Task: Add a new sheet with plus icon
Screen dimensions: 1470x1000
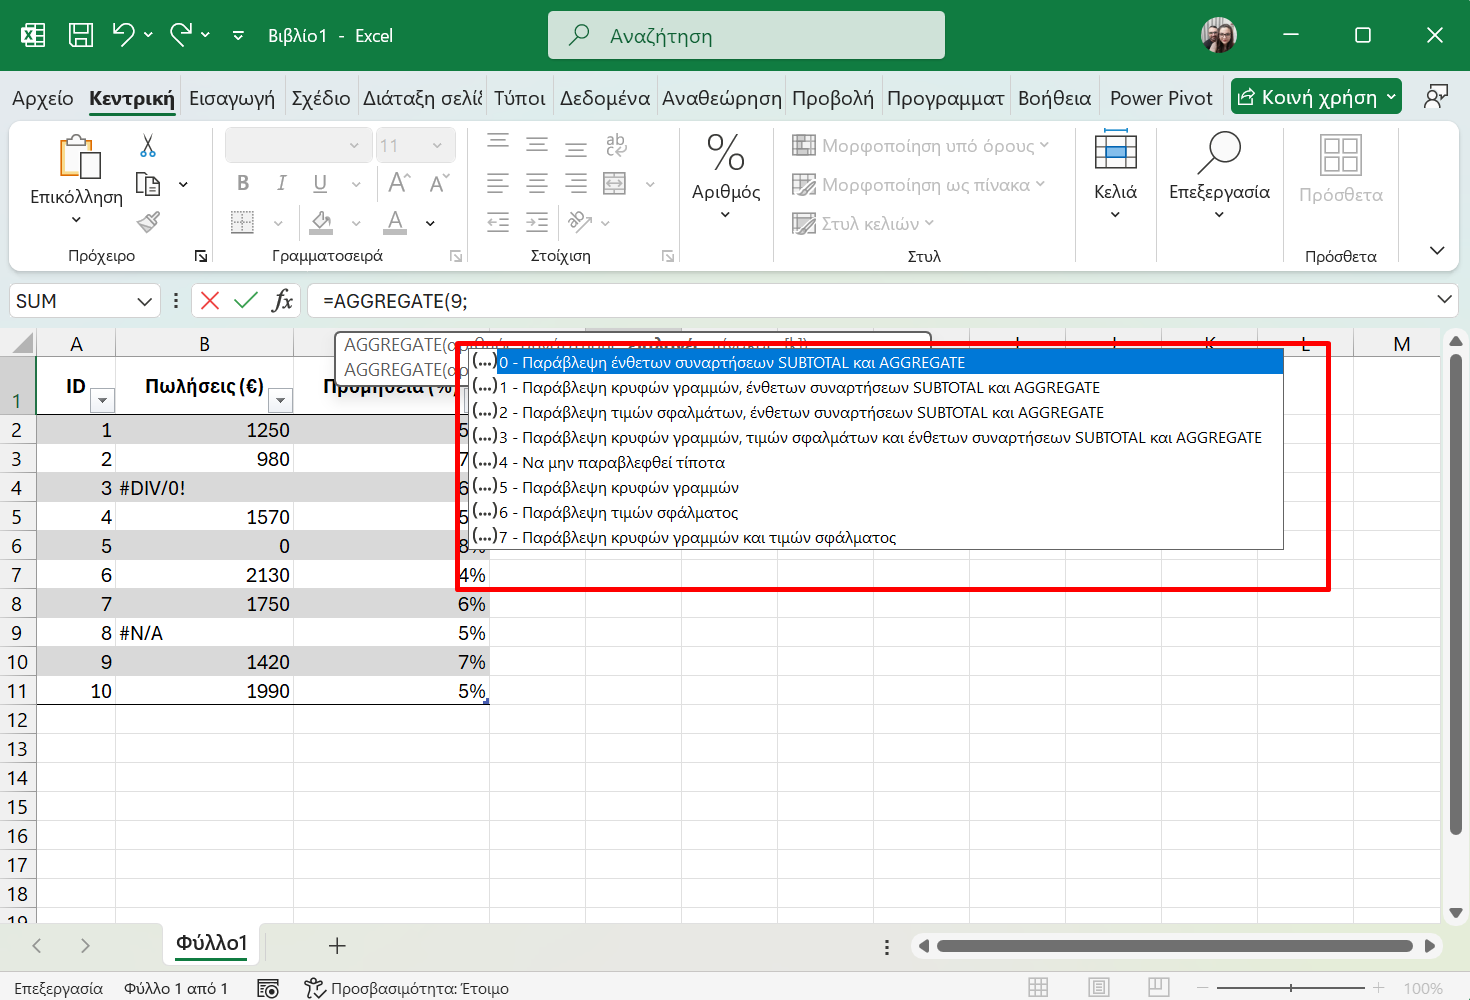Action: pos(337,946)
